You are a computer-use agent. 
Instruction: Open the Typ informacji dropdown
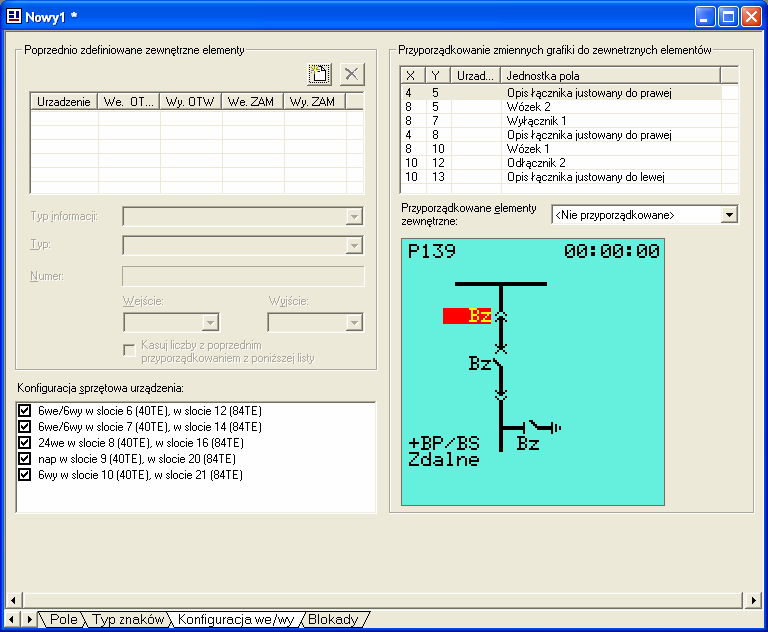(x=354, y=217)
